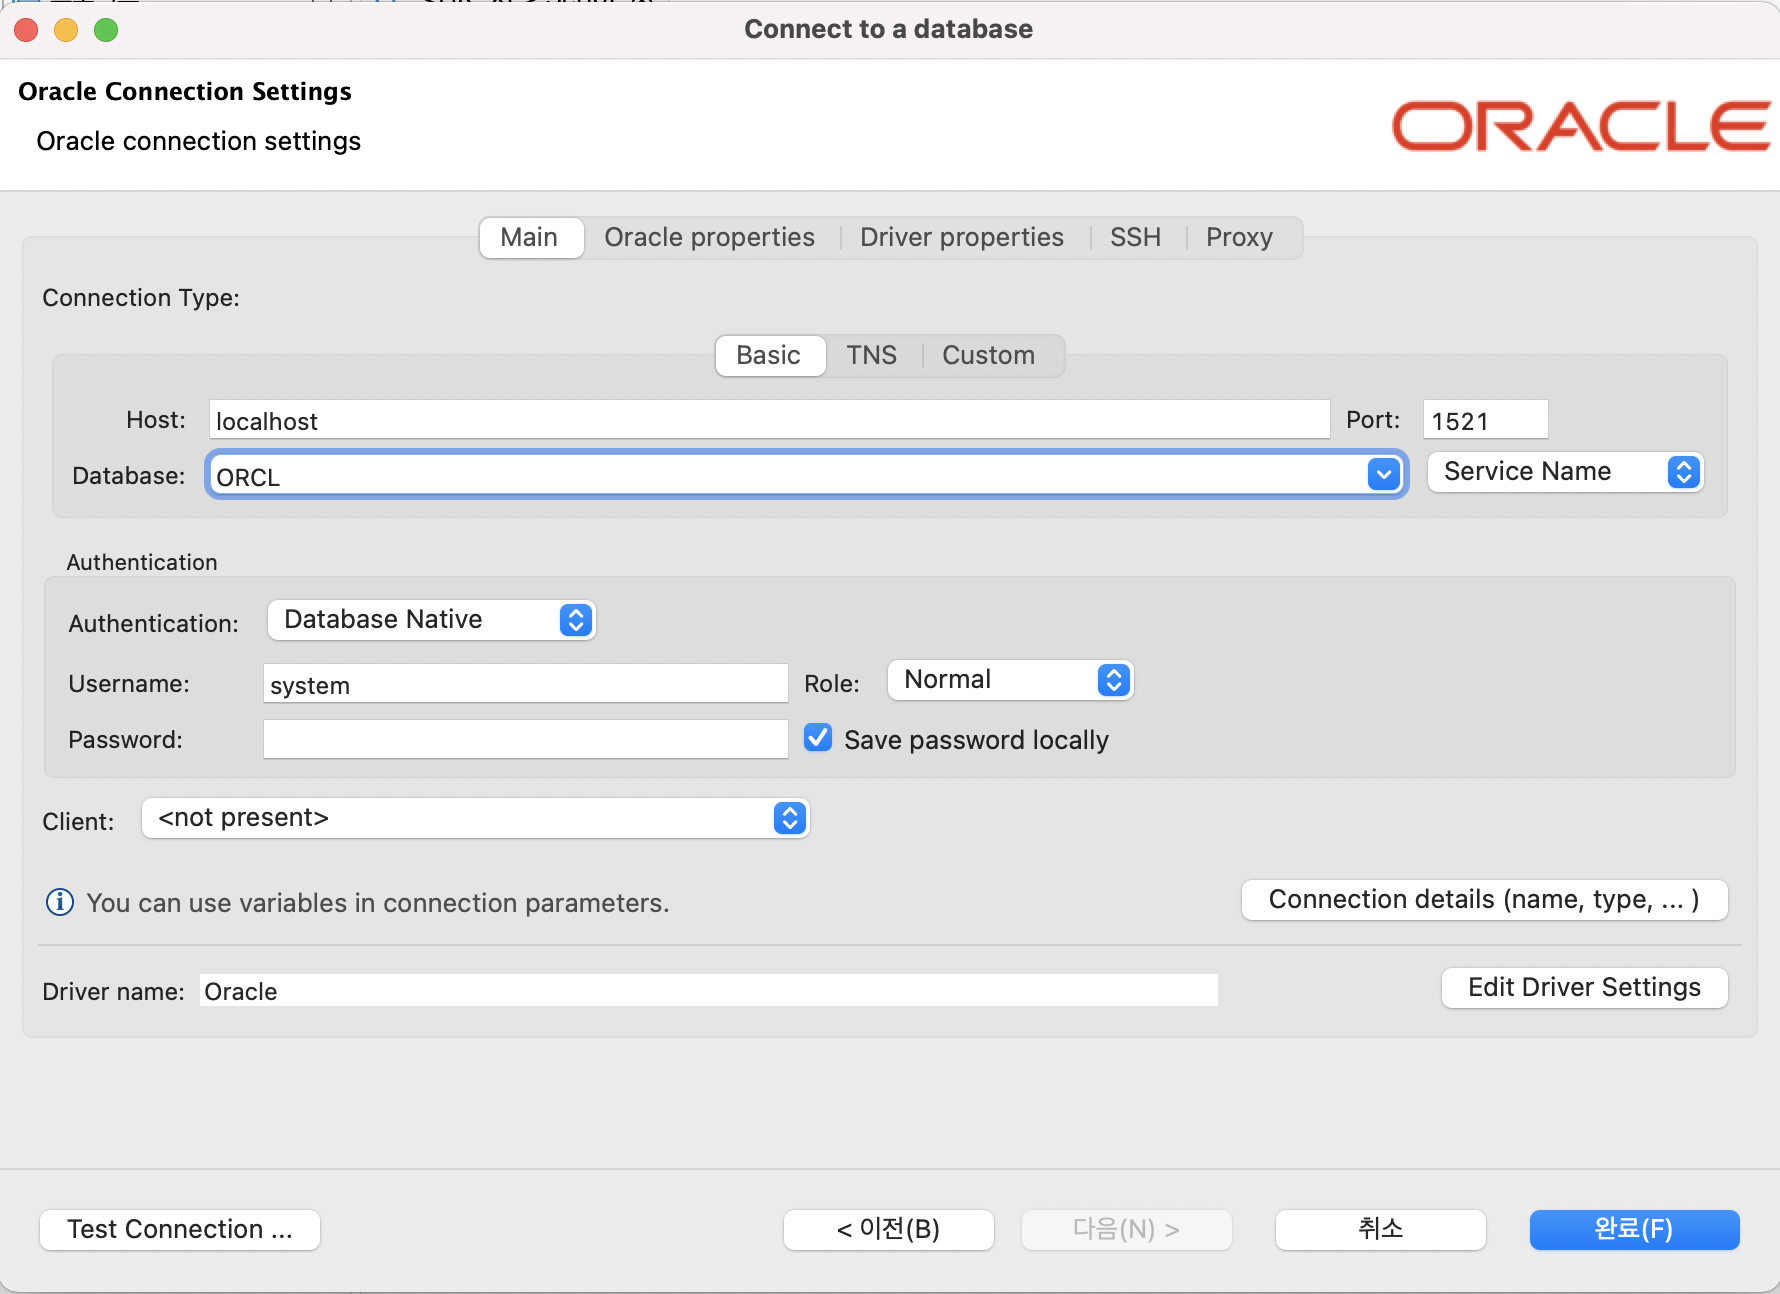Select the TNS connection type
Viewport: 1780px width, 1294px height.
coord(871,355)
